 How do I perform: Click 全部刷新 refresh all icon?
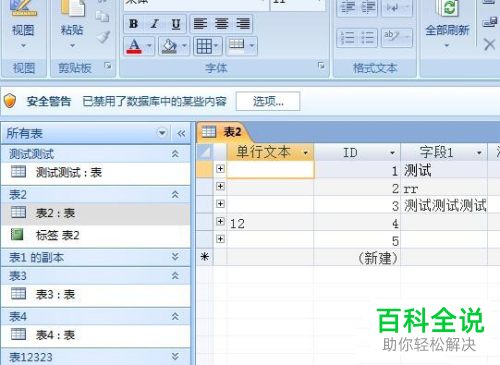[x=448, y=8]
